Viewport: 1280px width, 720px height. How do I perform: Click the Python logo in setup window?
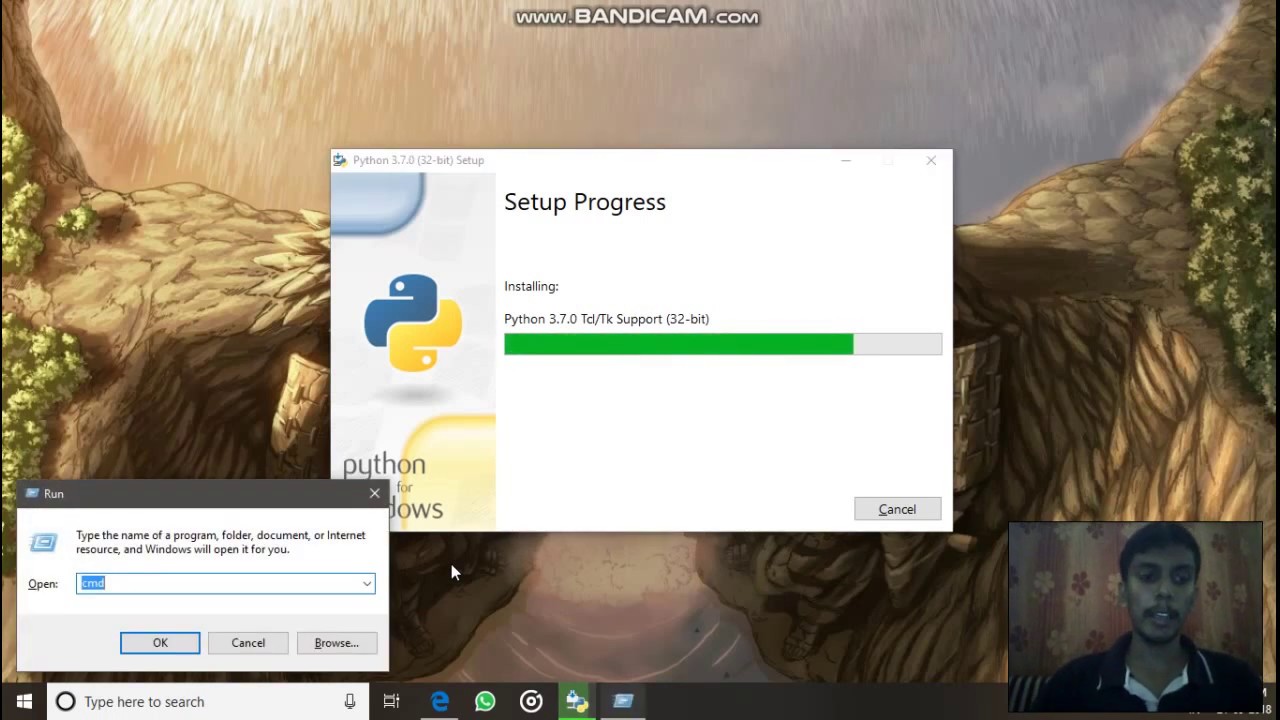pos(413,323)
